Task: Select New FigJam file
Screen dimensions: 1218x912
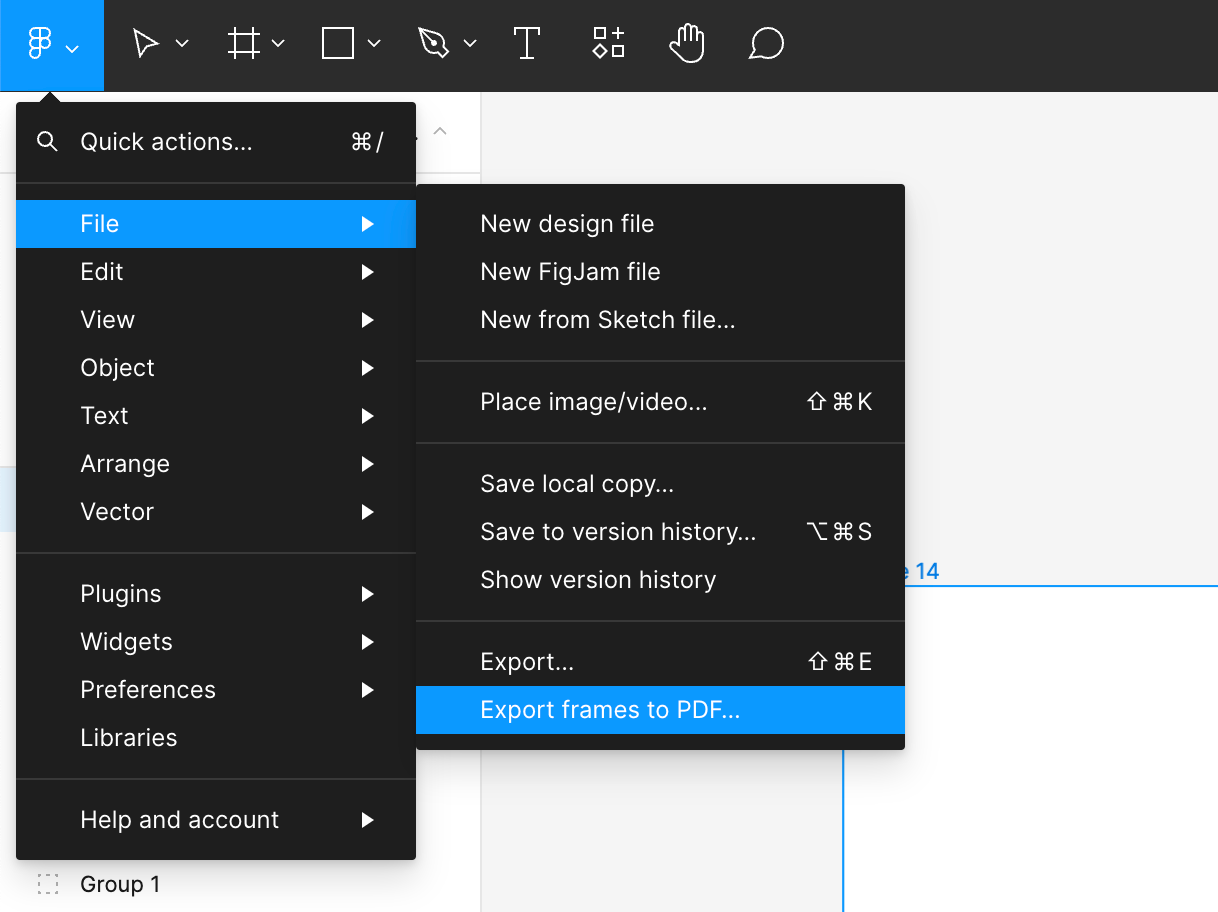Action: 570,272
